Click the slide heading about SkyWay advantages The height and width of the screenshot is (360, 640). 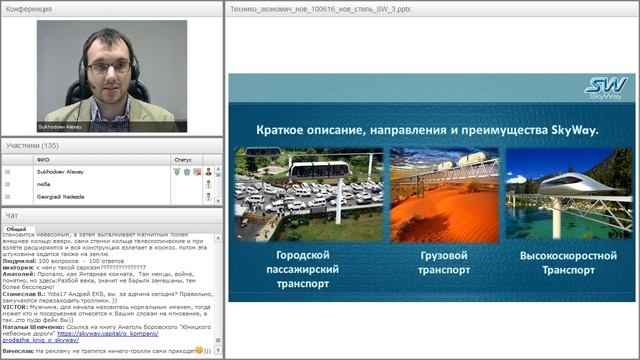[x=427, y=130]
